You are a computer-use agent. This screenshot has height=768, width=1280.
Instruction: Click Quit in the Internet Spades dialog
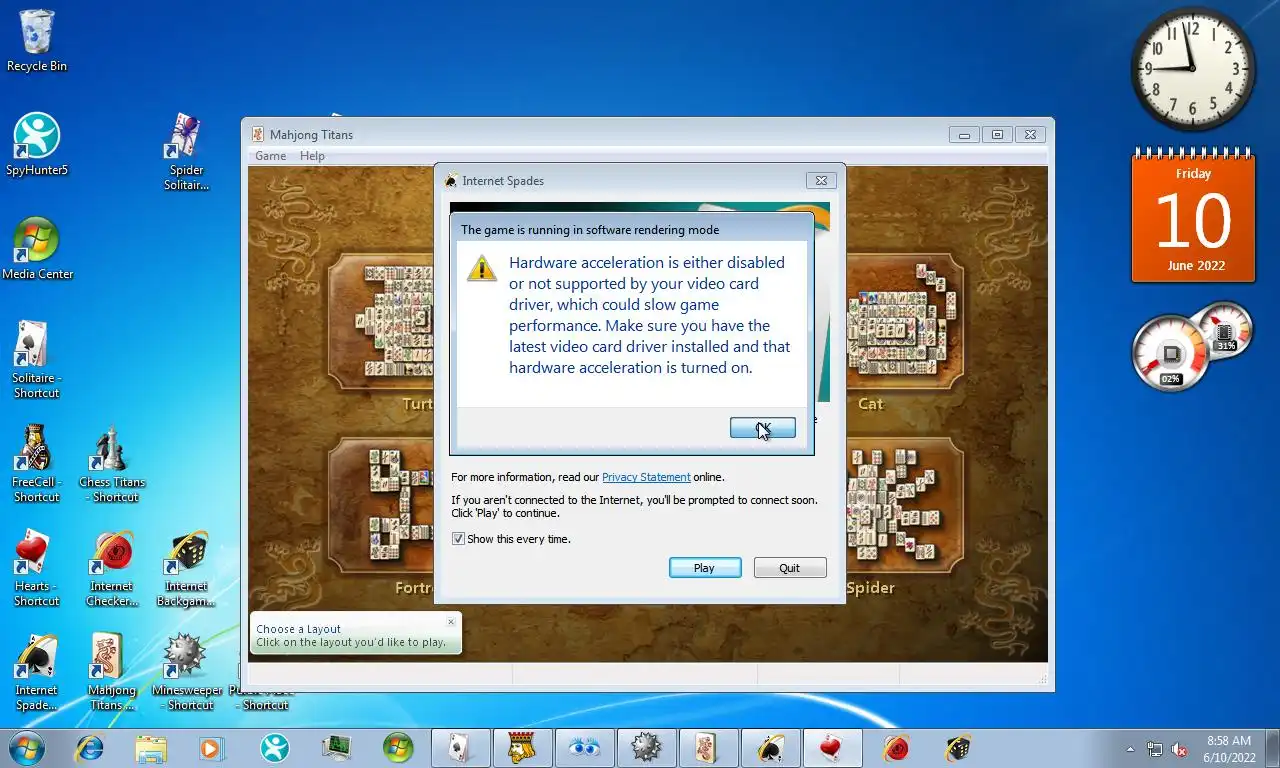(x=790, y=568)
